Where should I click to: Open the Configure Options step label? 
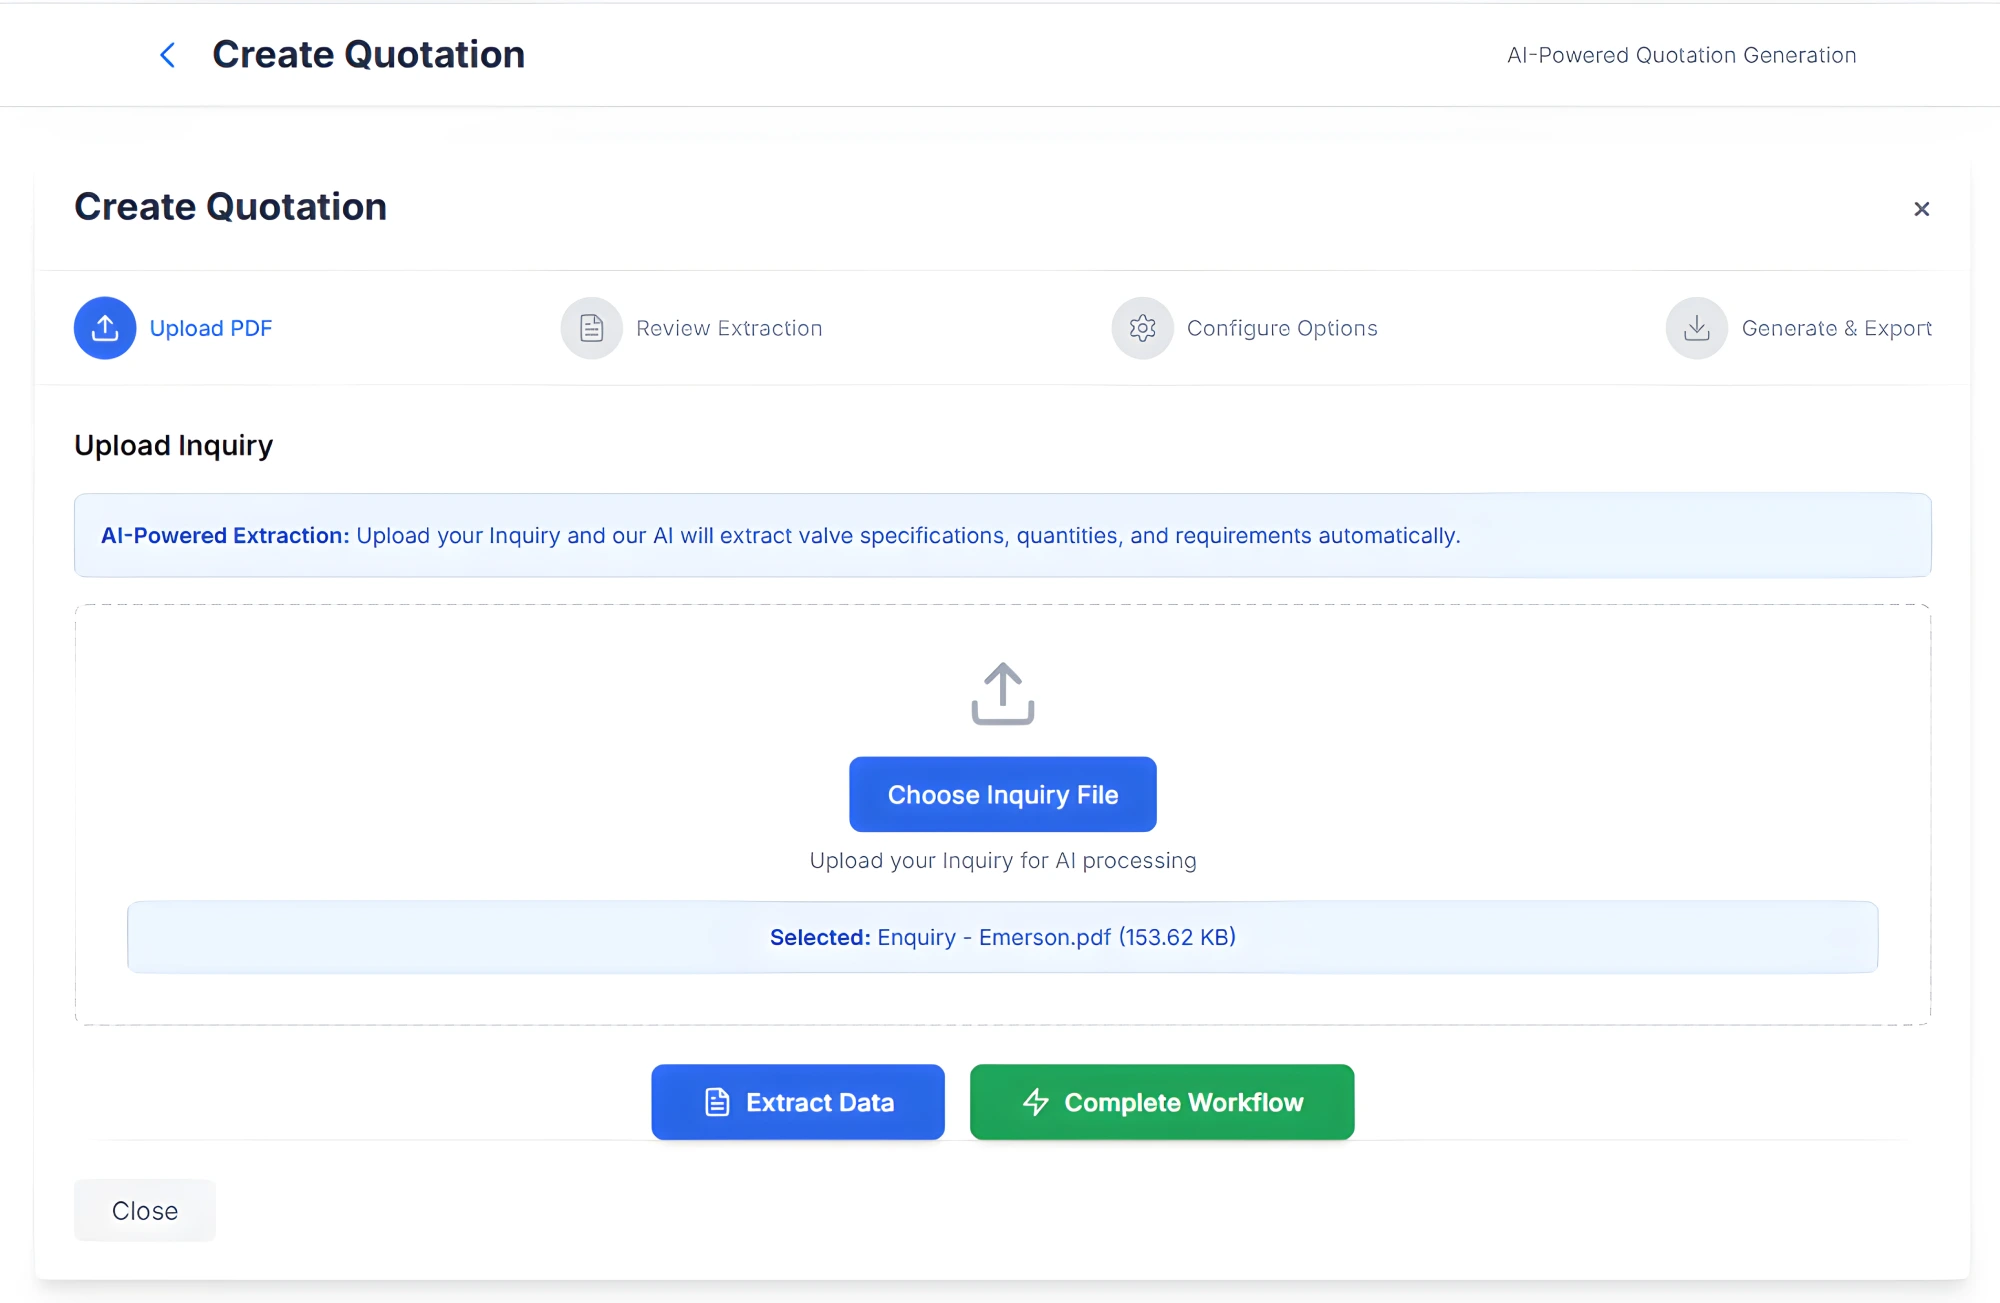tap(1282, 328)
